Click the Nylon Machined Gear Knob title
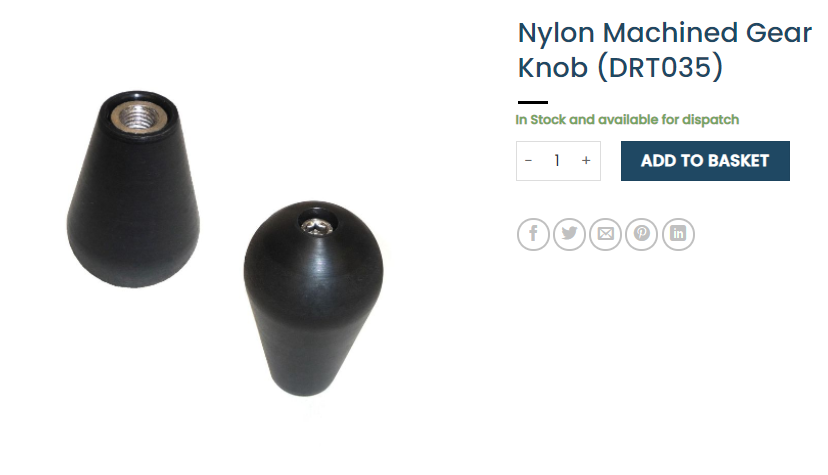Viewport: 828px width, 475px height. (664, 50)
